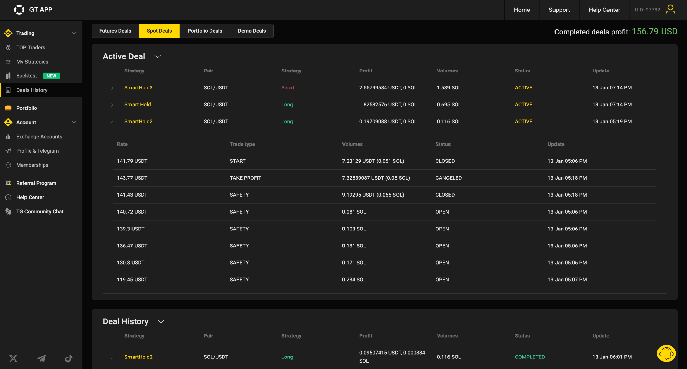The image size is (687, 369).
Task: Click the 143.77 USDT rate cell
Action: pyautogui.click(x=132, y=178)
